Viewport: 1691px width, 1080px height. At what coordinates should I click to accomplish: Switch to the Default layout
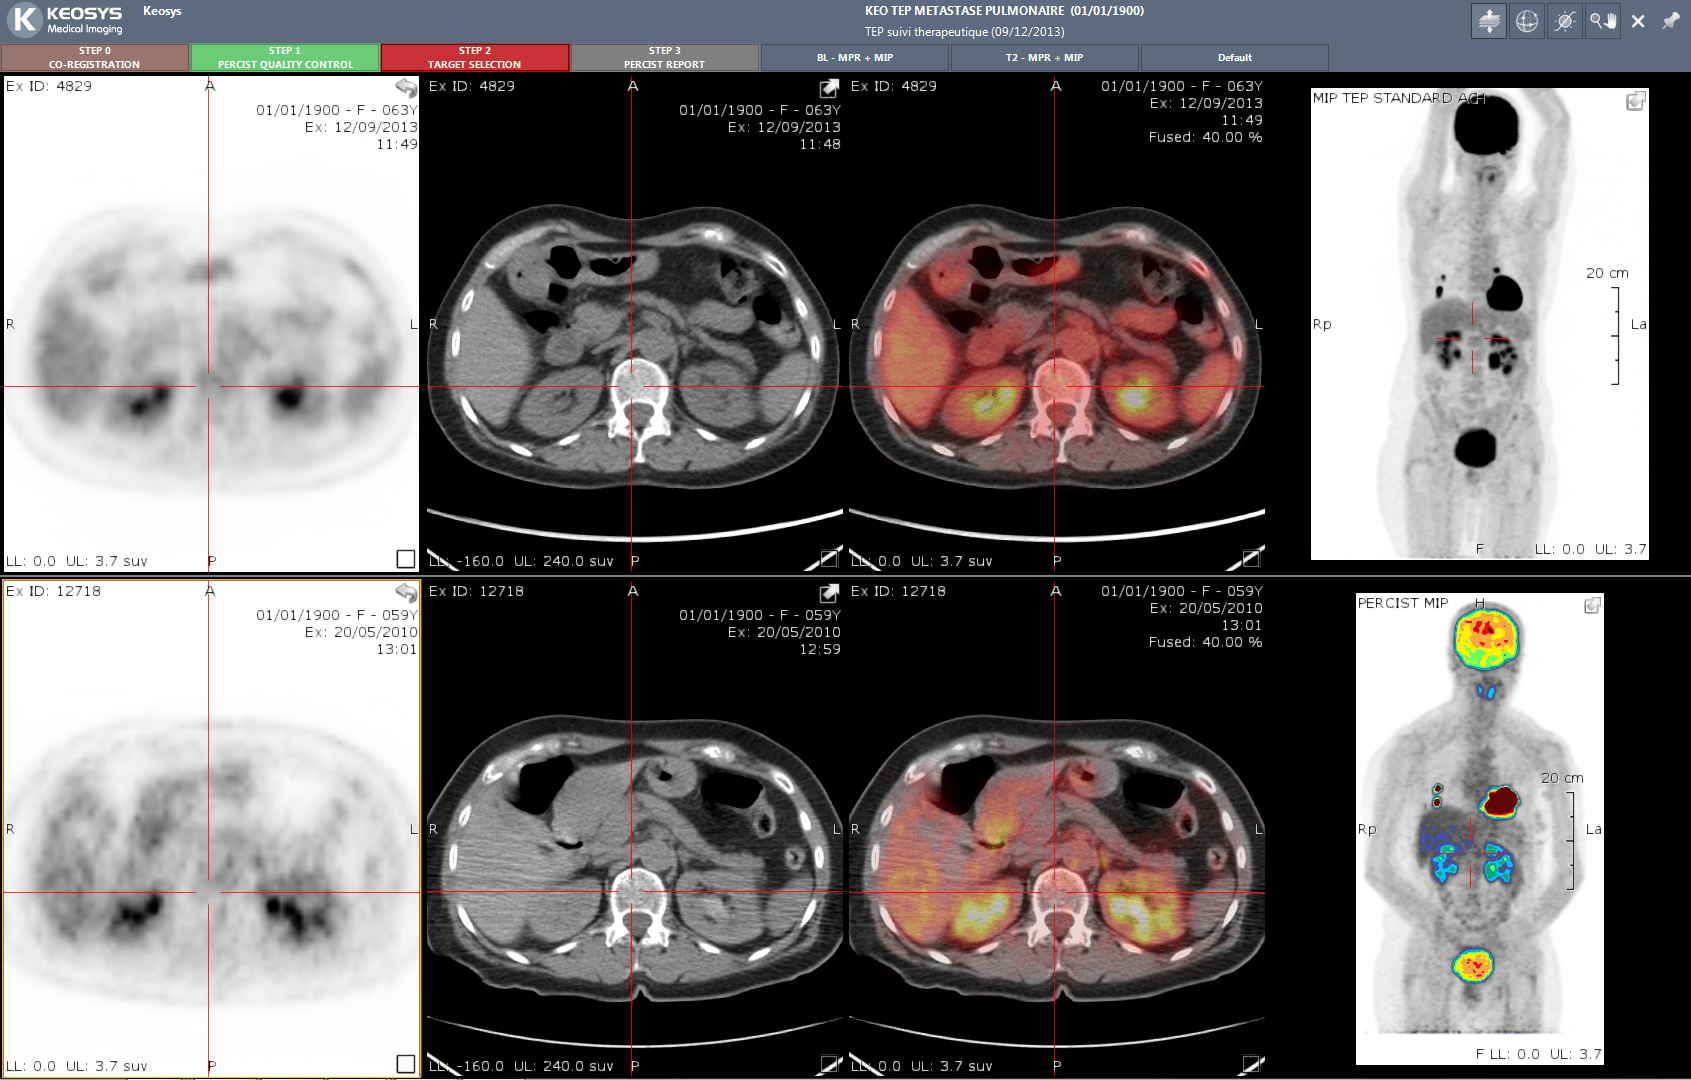click(x=1235, y=57)
